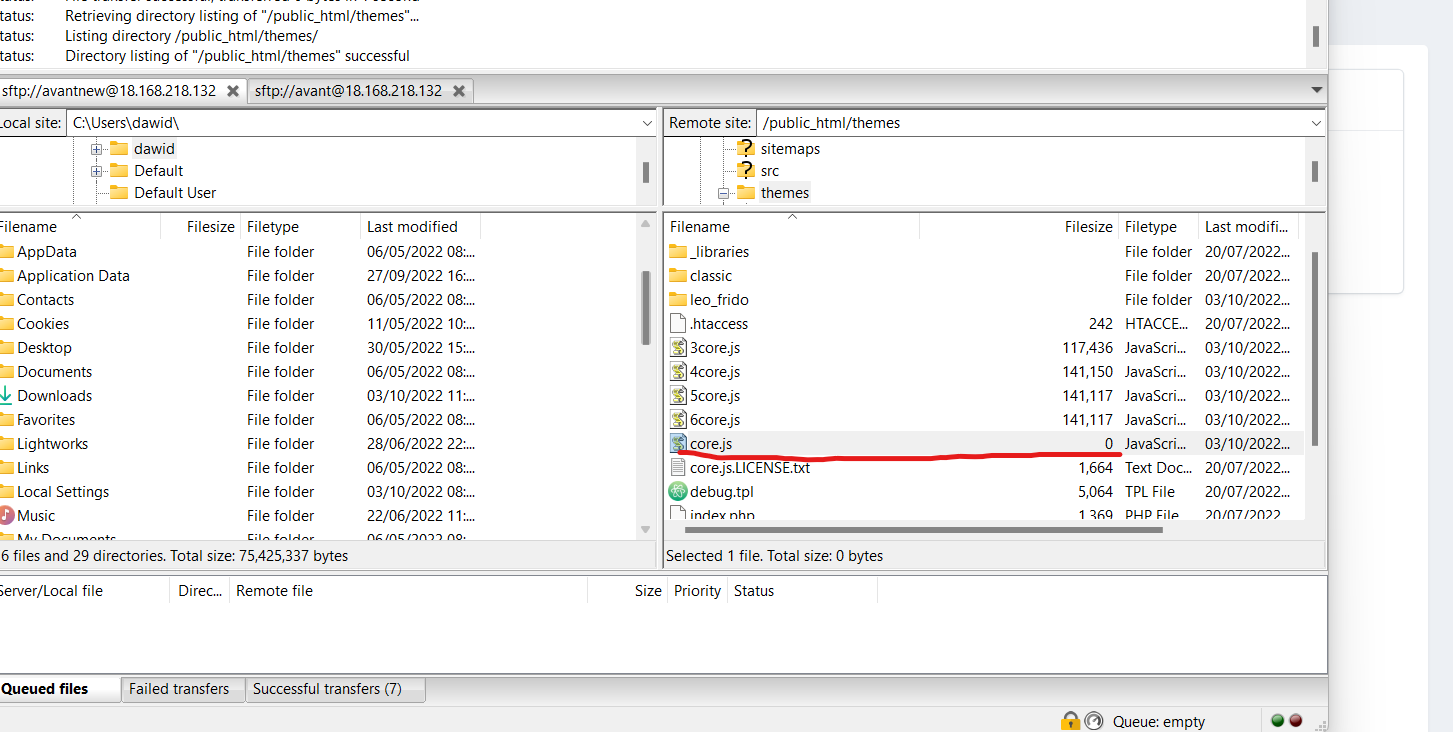
Task: Sort remote files by Filename column
Action: pyautogui.click(x=791, y=227)
